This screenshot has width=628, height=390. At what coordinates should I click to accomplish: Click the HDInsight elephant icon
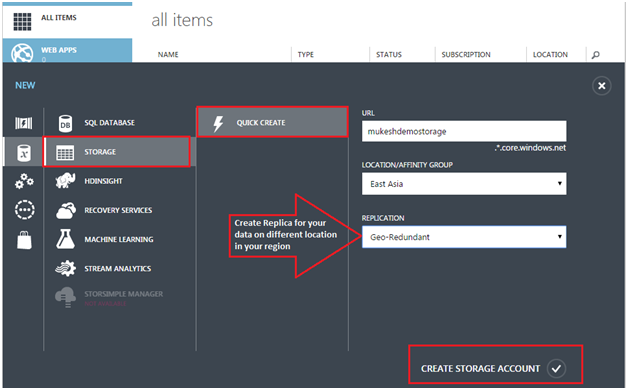click(x=65, y=181)
